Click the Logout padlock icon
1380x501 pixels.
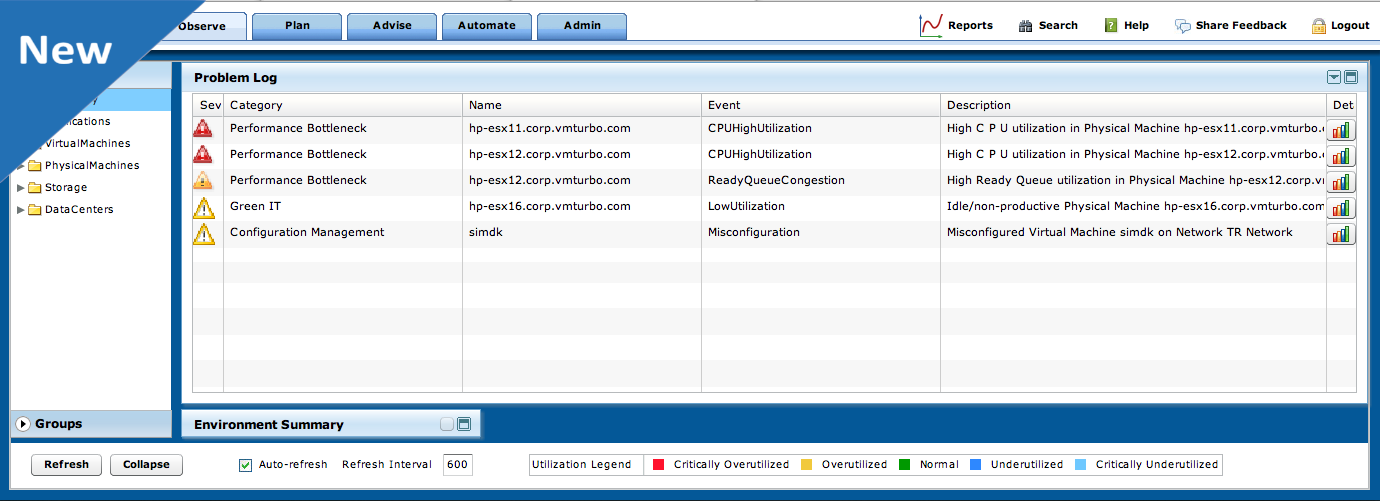coord(1319,26)
